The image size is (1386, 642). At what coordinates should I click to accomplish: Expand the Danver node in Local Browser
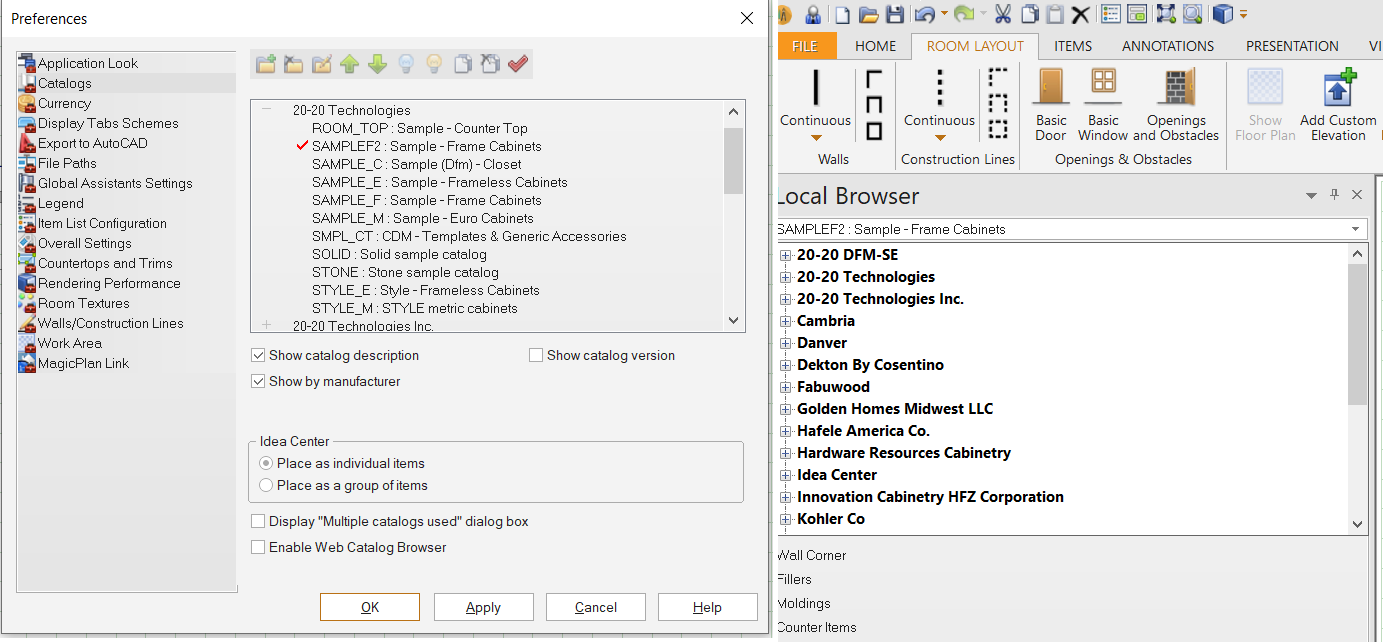point(786,343)
